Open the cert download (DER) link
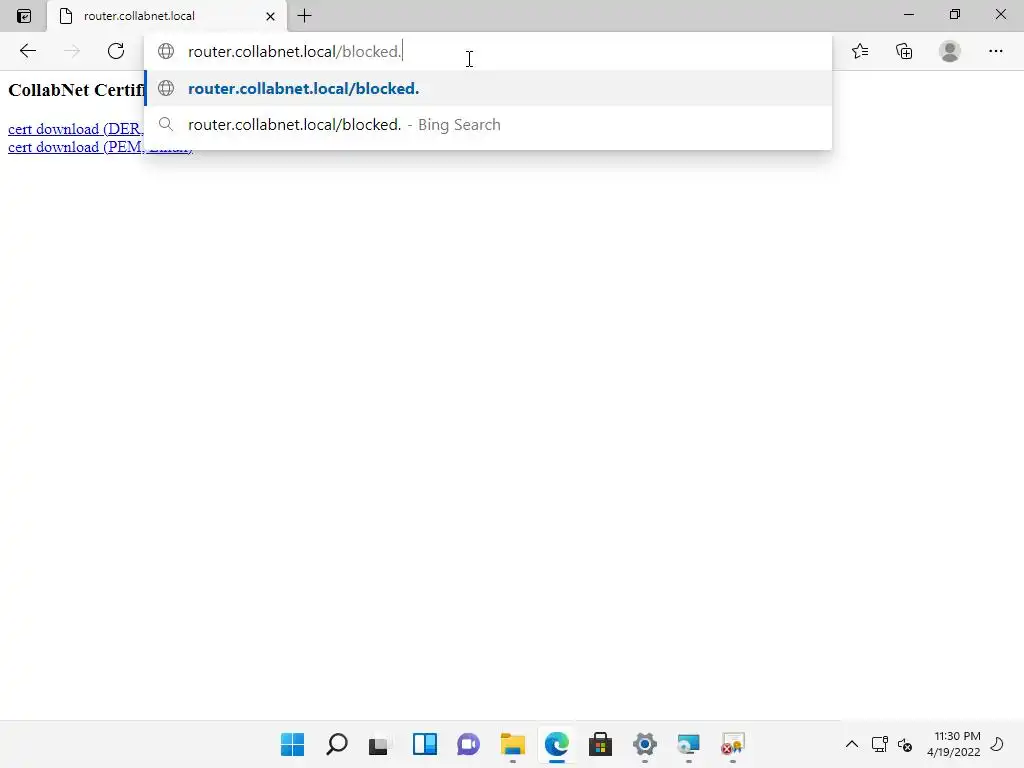The width and height of the screenshot is (1024, 768). pyautogui.click(x=76, y=129)
